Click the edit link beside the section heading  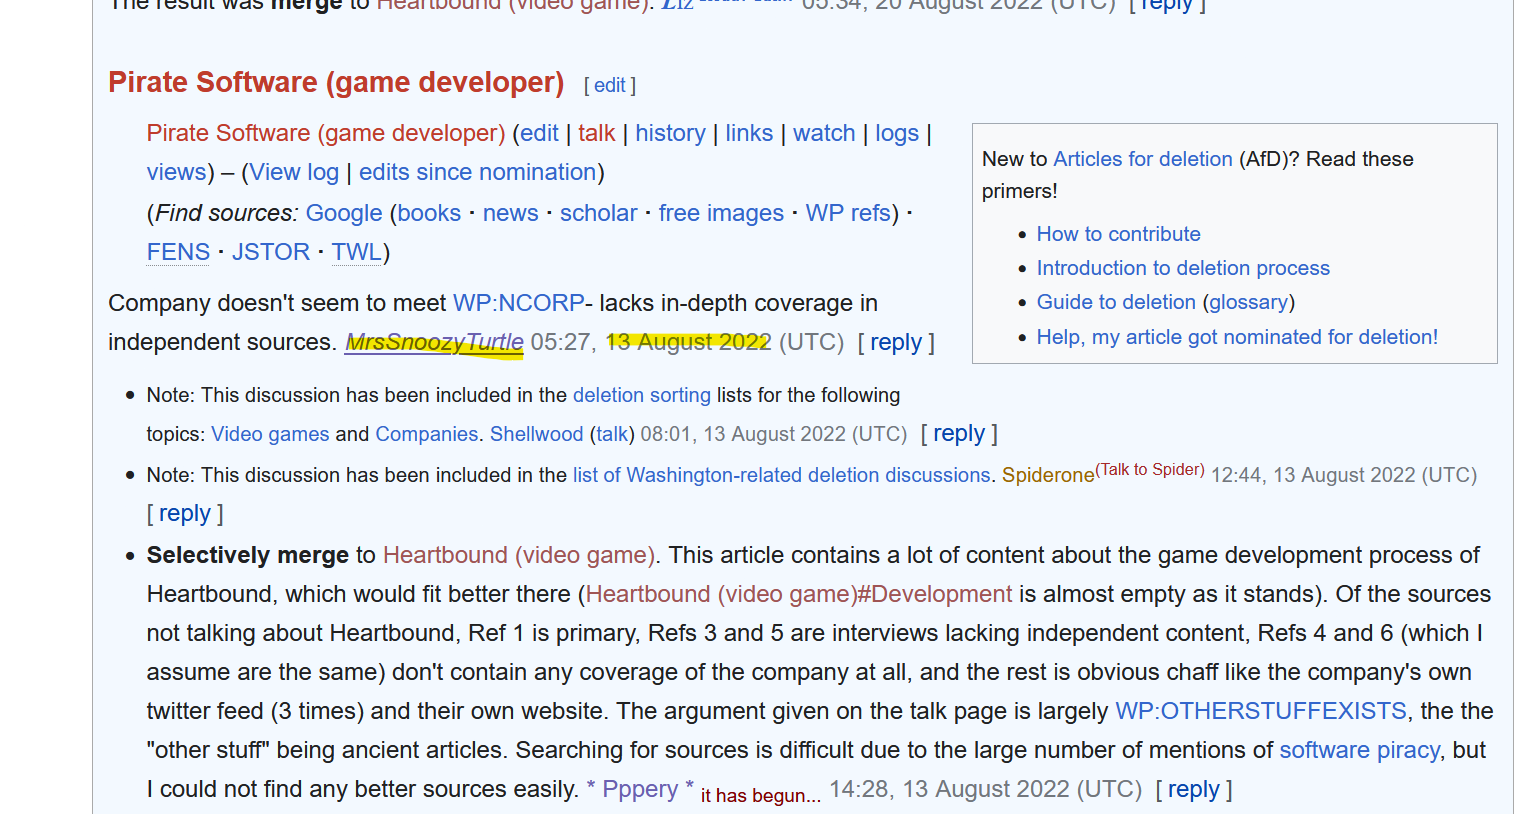(x=609, y=86)
